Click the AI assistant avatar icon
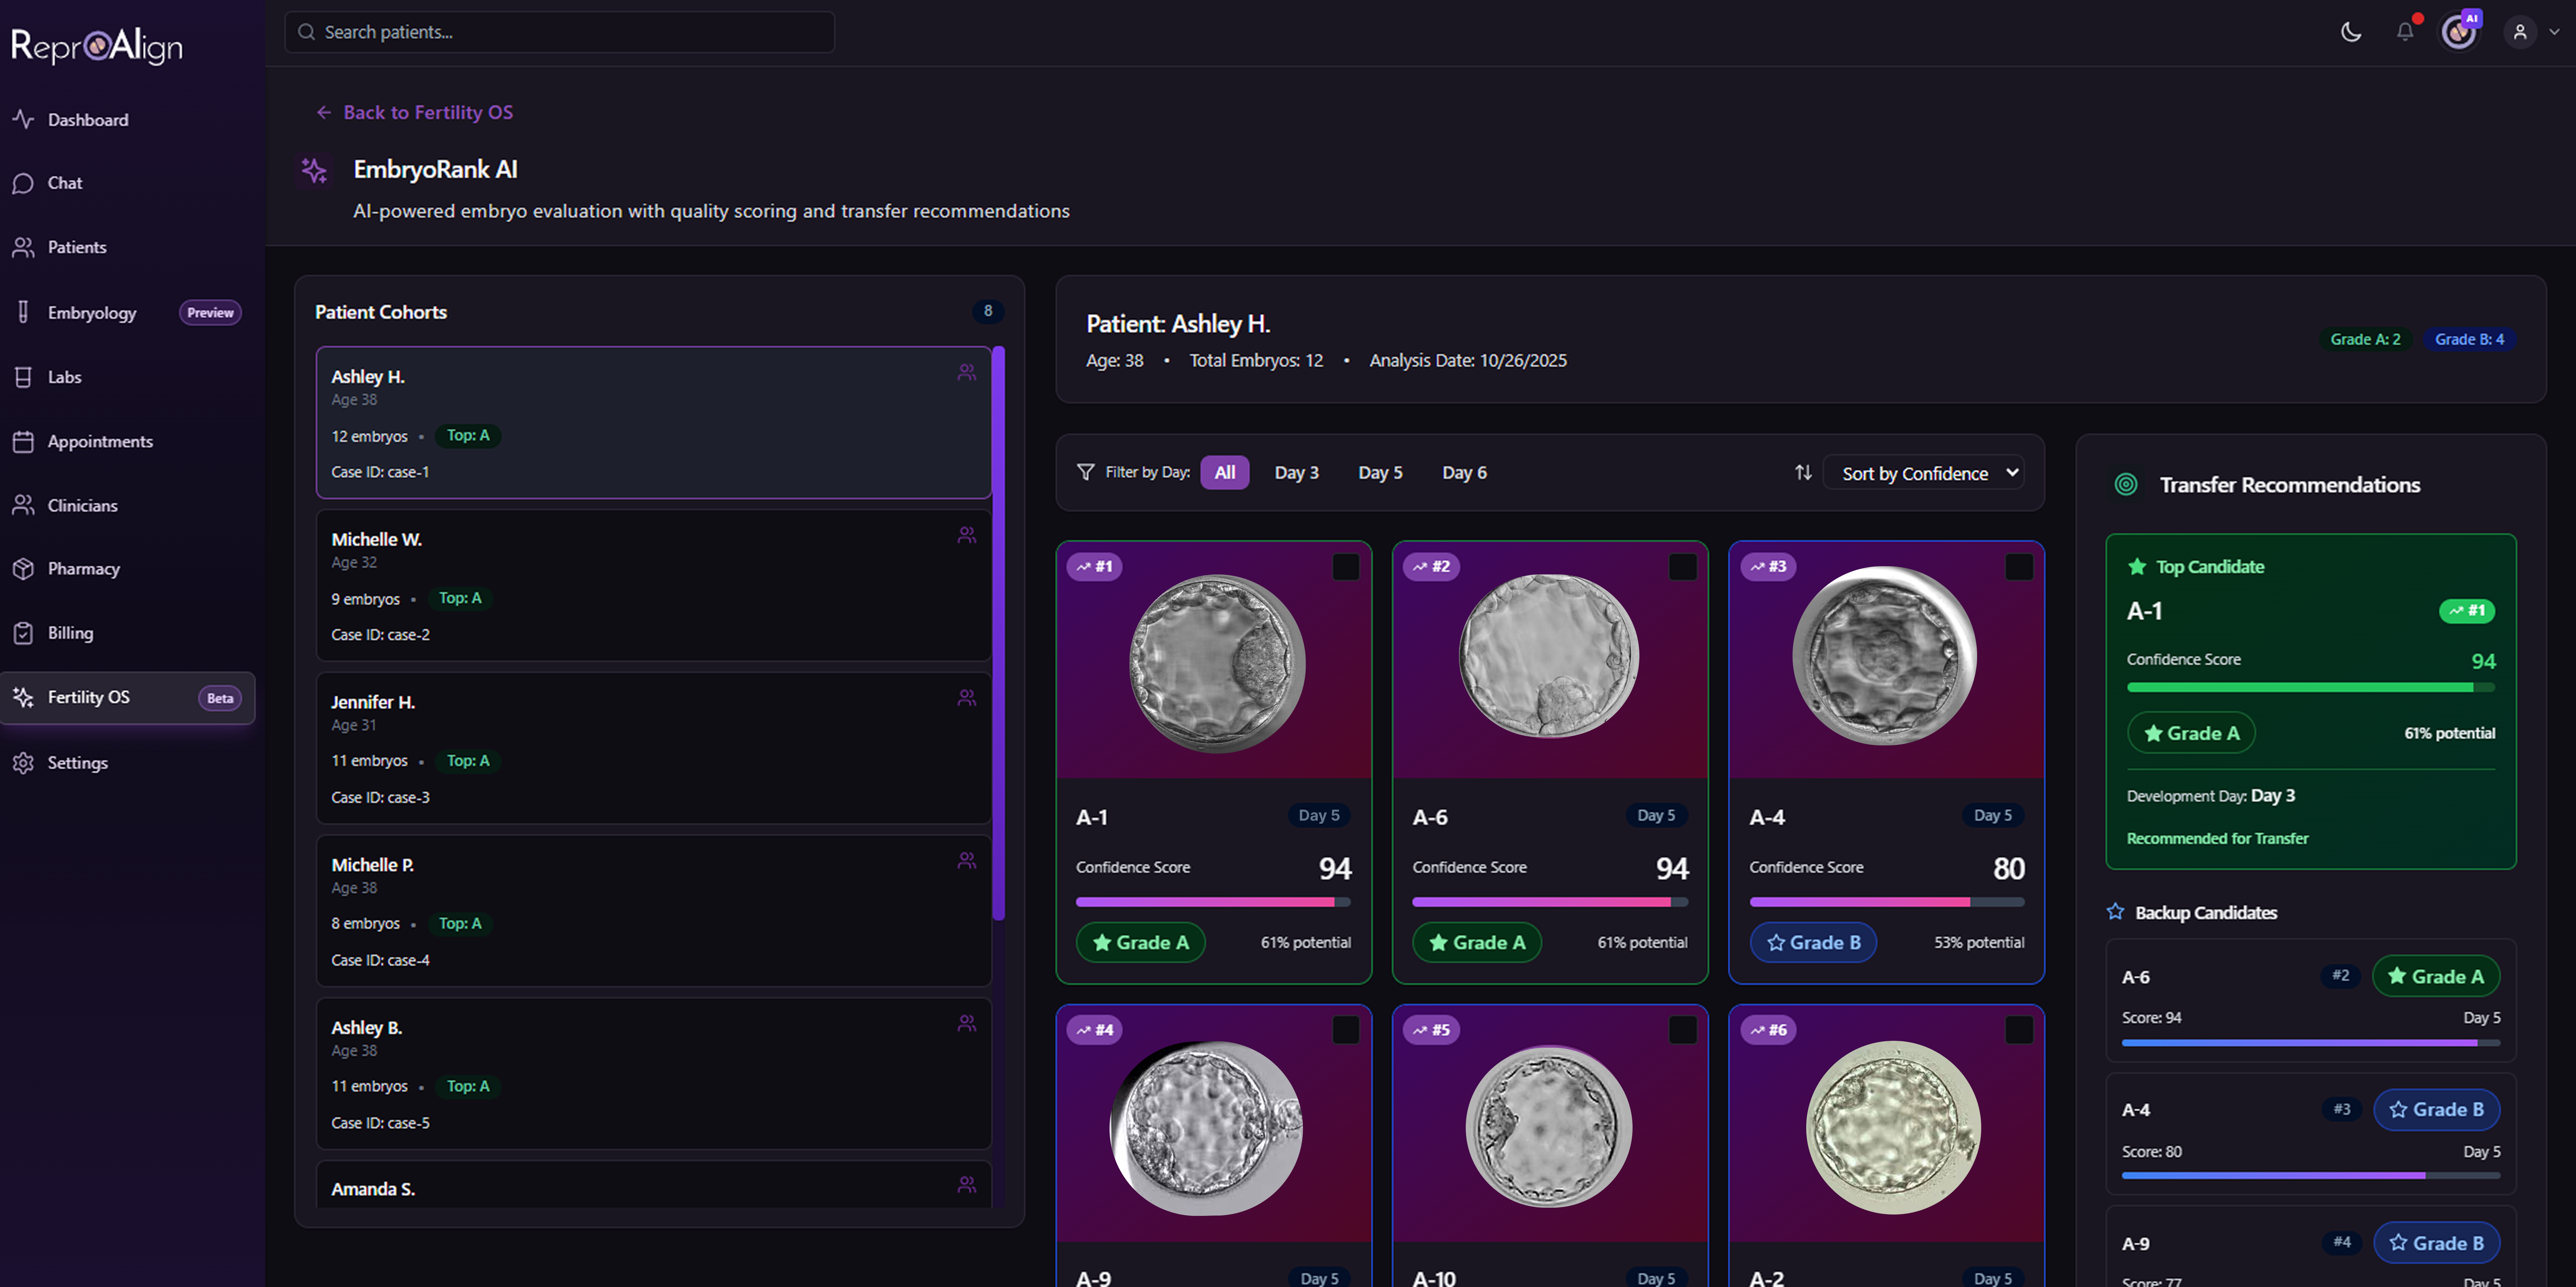The height and width of the screenshot is (1287, 2576). (x=2459, y=32)
